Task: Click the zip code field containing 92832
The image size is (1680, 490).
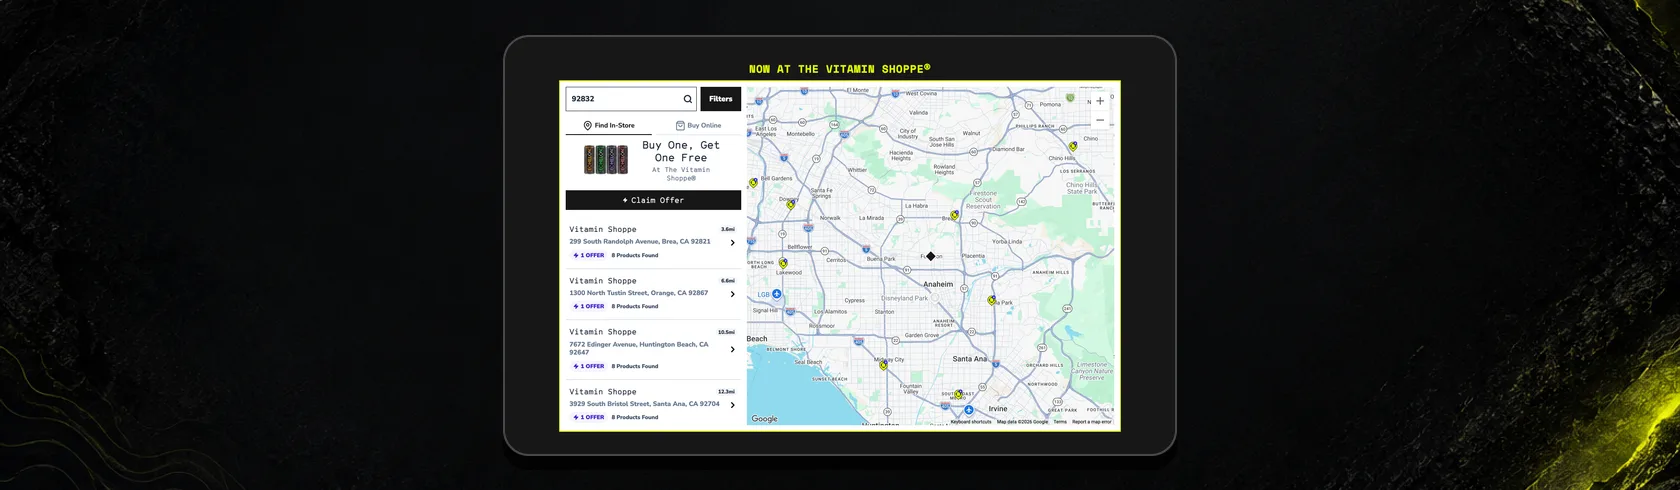Action: point(632,99)
